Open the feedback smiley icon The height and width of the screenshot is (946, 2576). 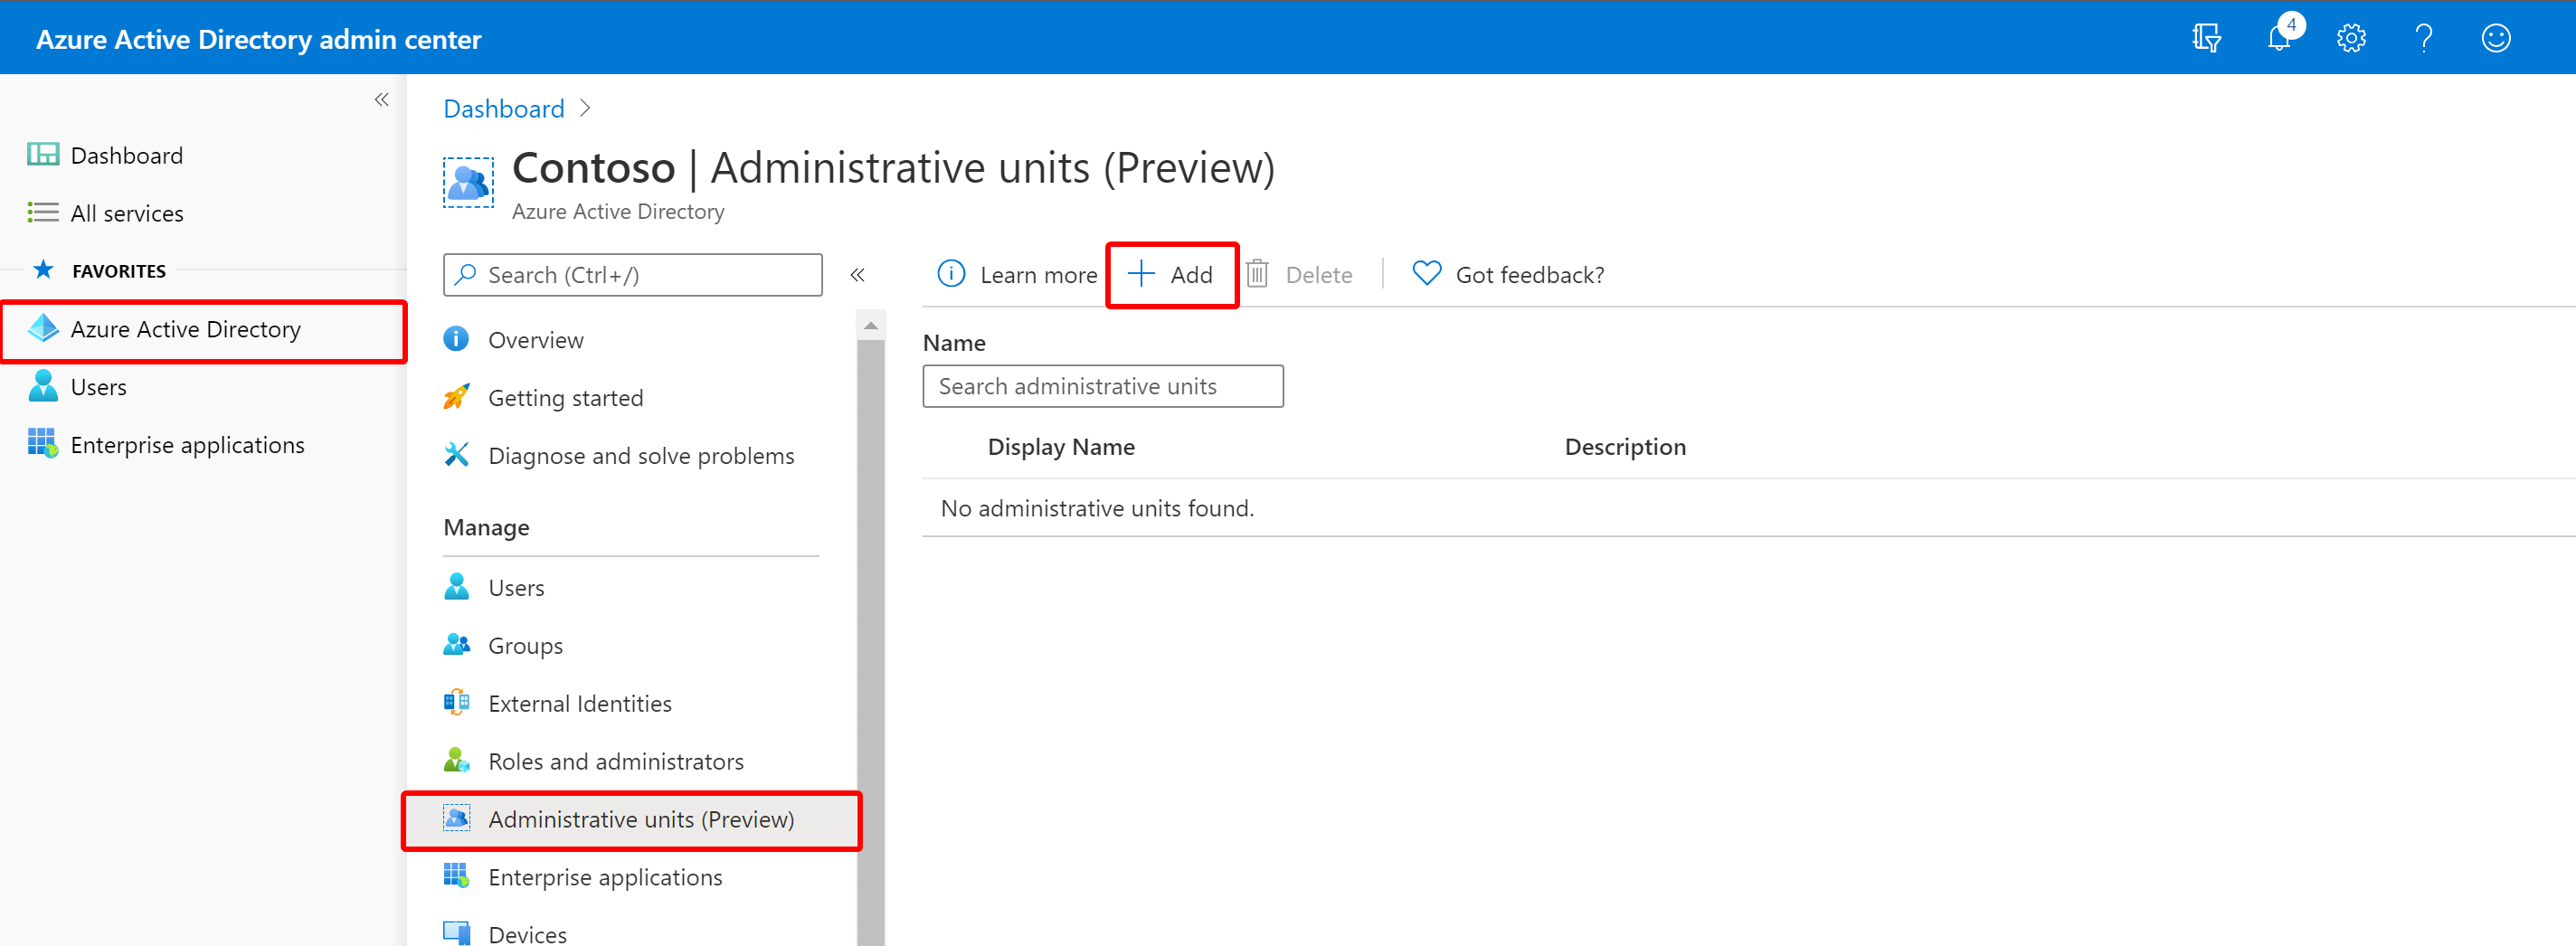click(x=2496, y=38)
